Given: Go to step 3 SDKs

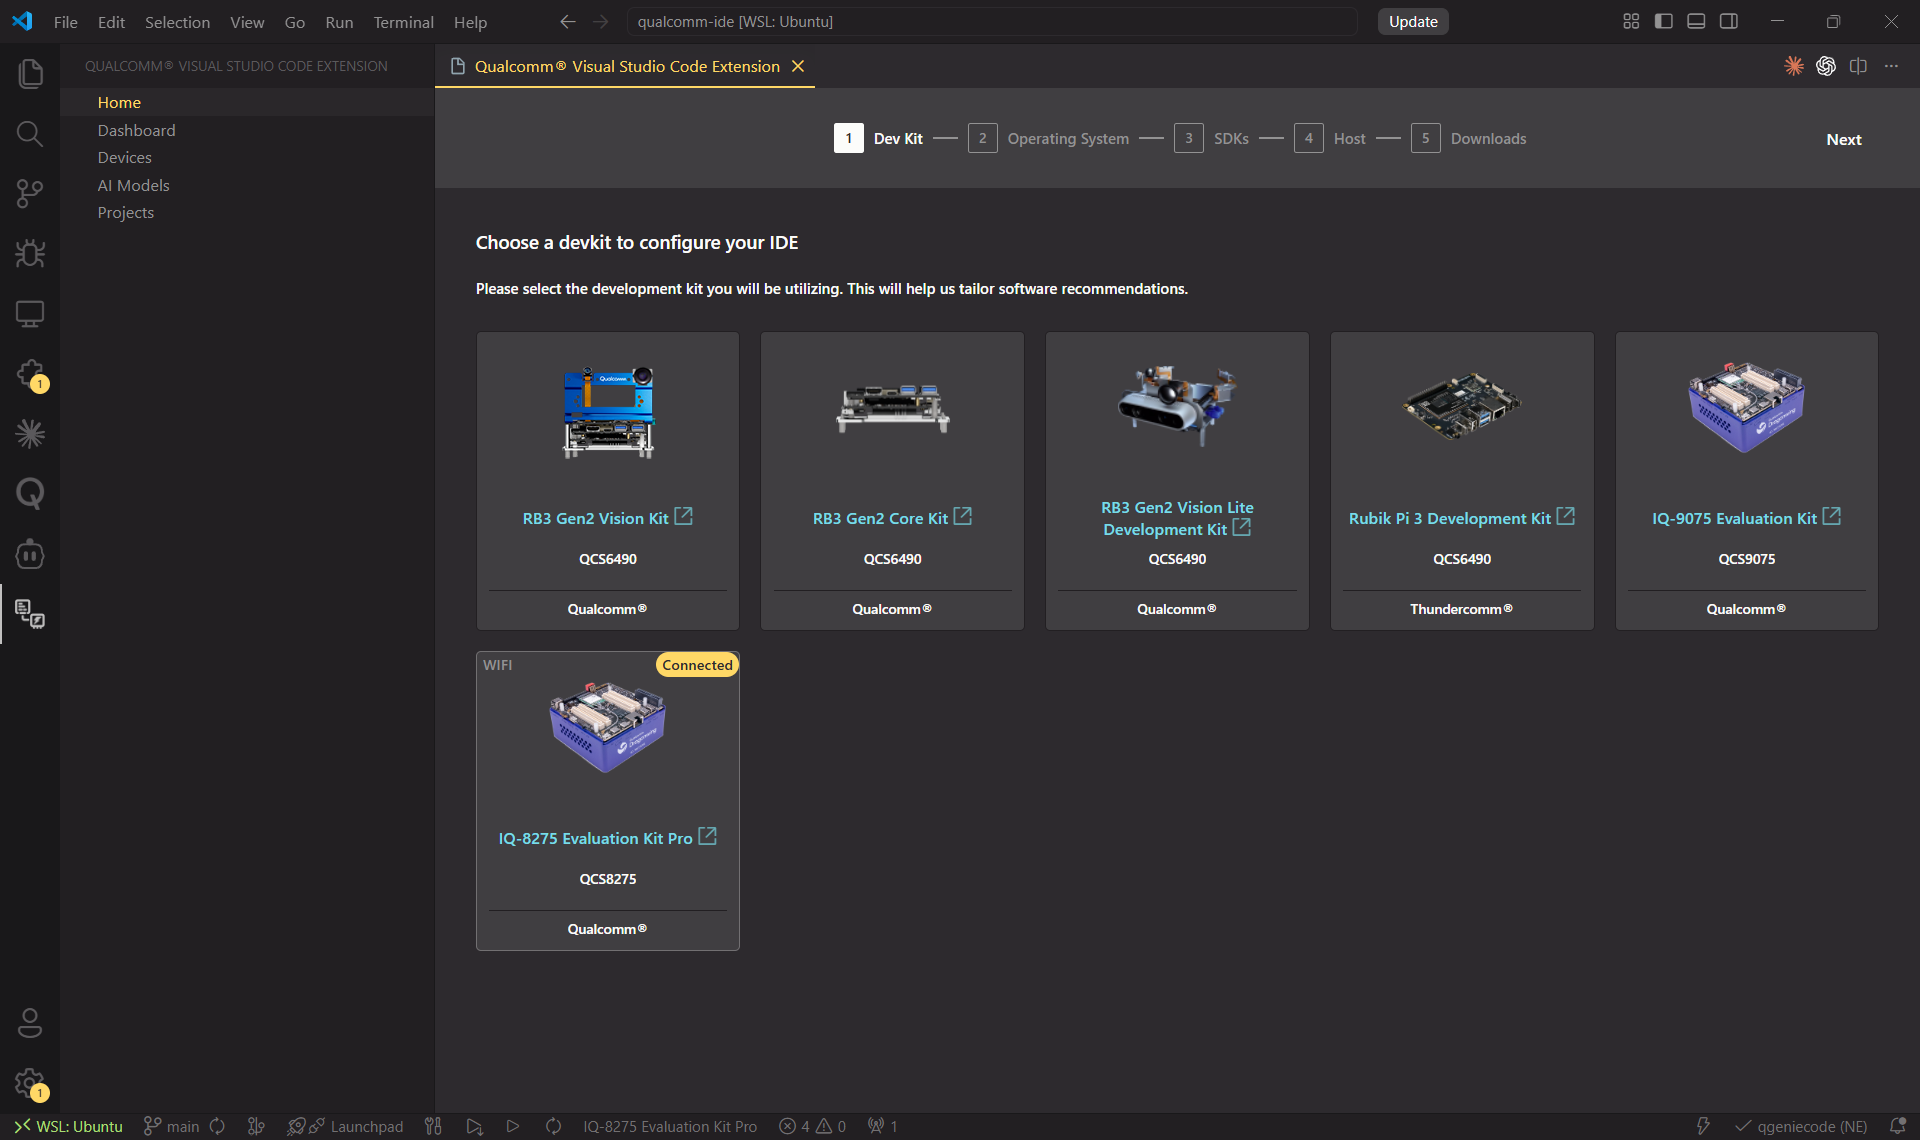Looking at the screenshot, I should [x=1211, y=138].
